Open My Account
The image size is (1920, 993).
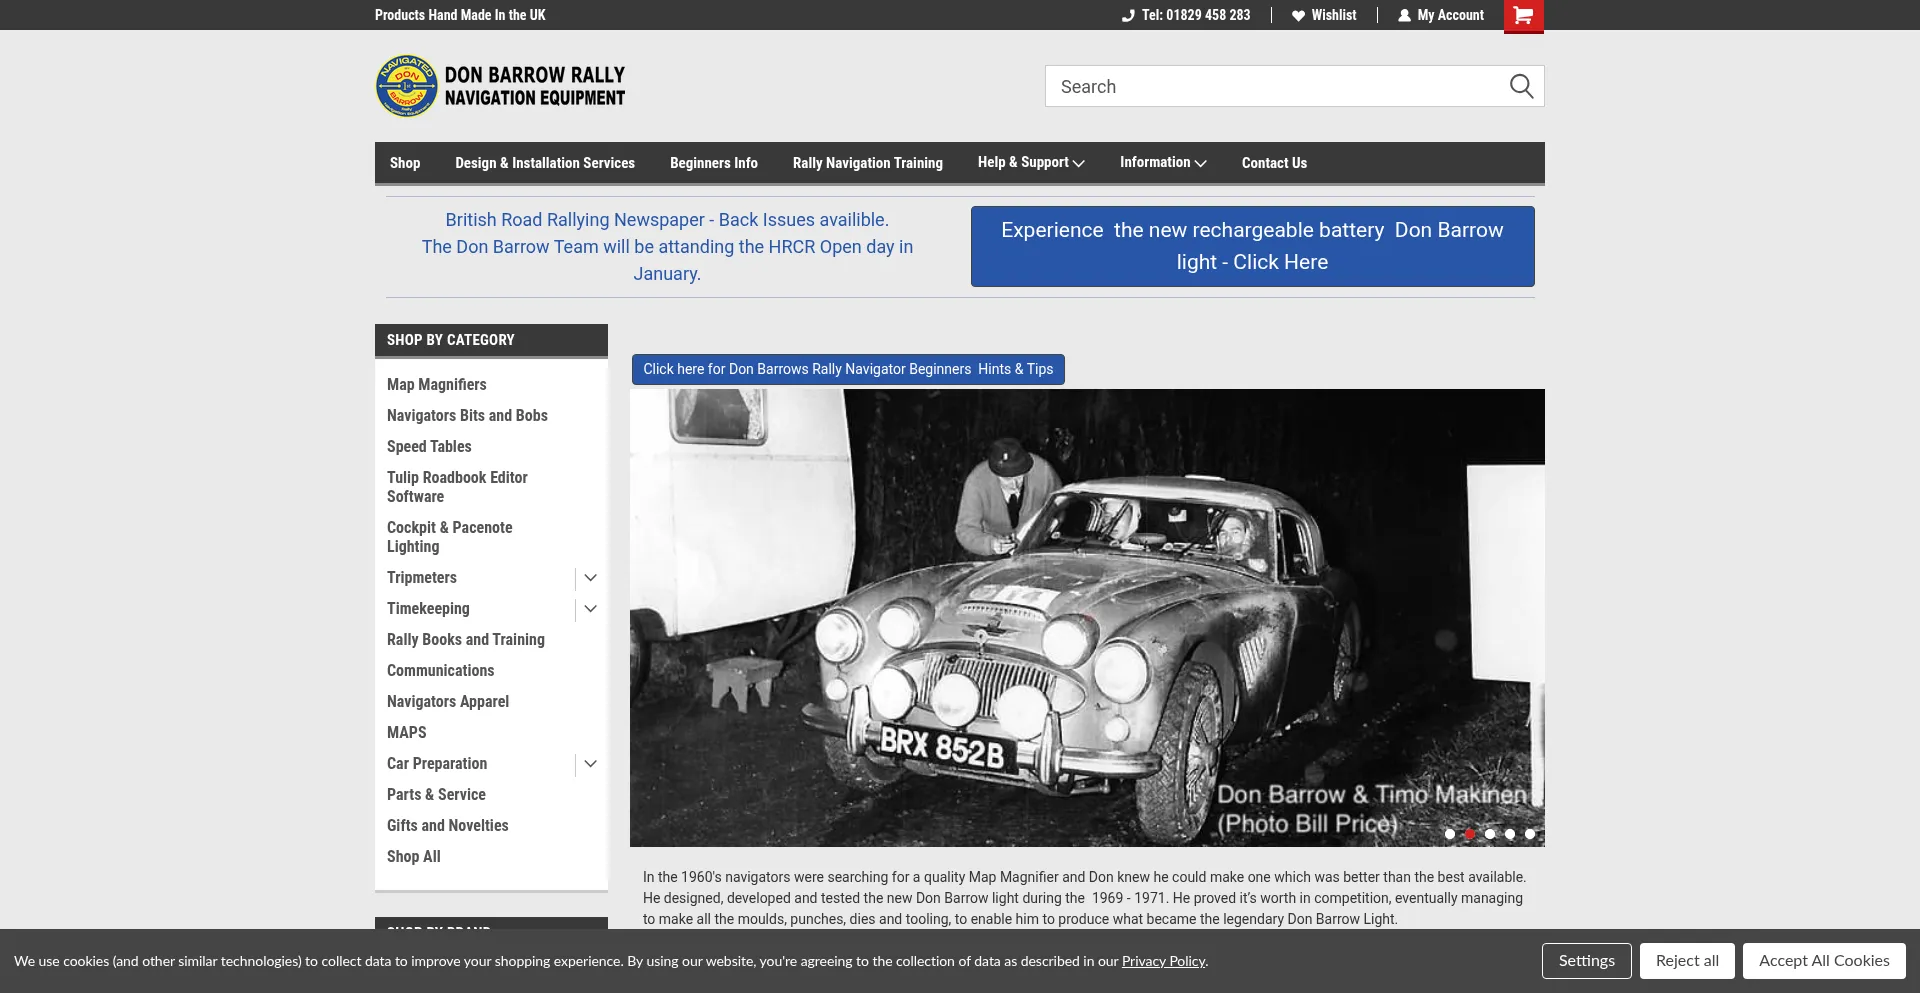click(x=1441, y=15)
